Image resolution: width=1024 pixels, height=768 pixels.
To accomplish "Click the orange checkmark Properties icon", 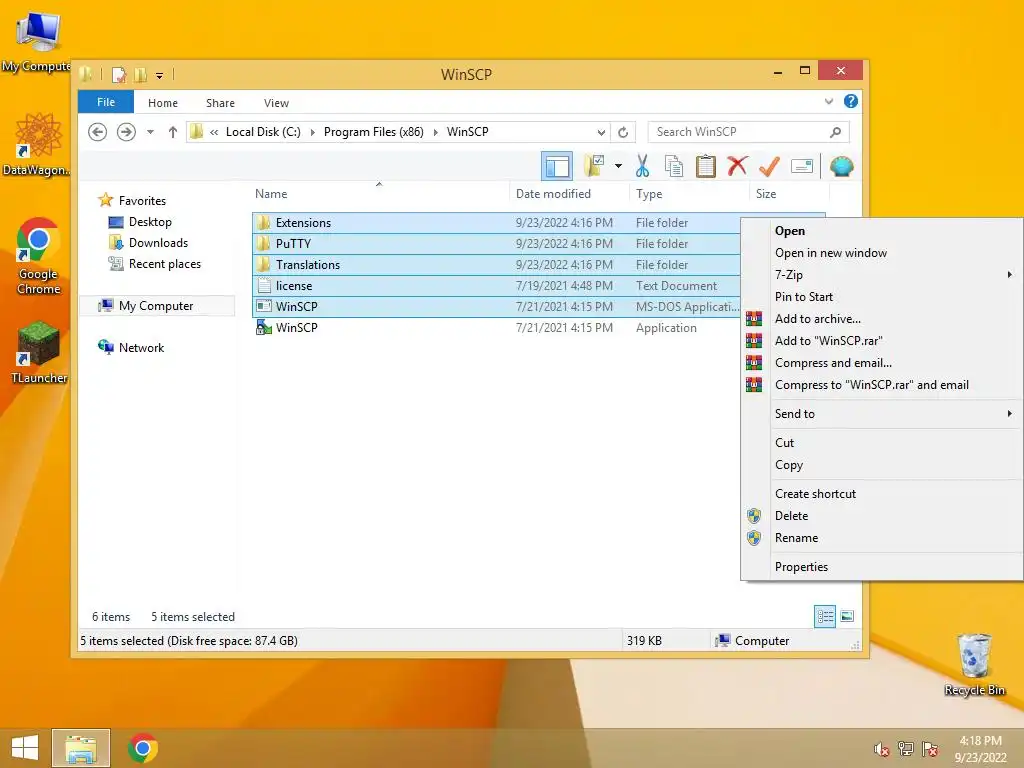I will pos(769,166).
